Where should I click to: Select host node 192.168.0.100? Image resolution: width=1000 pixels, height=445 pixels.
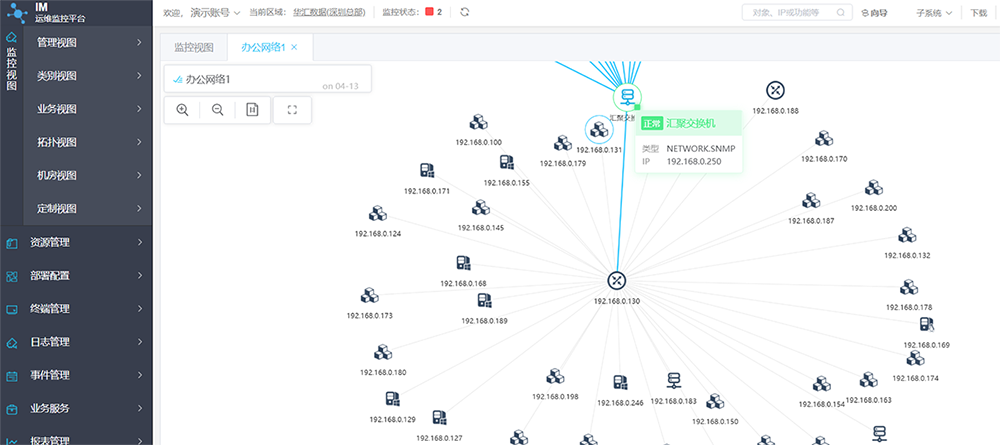pos(479,123)
